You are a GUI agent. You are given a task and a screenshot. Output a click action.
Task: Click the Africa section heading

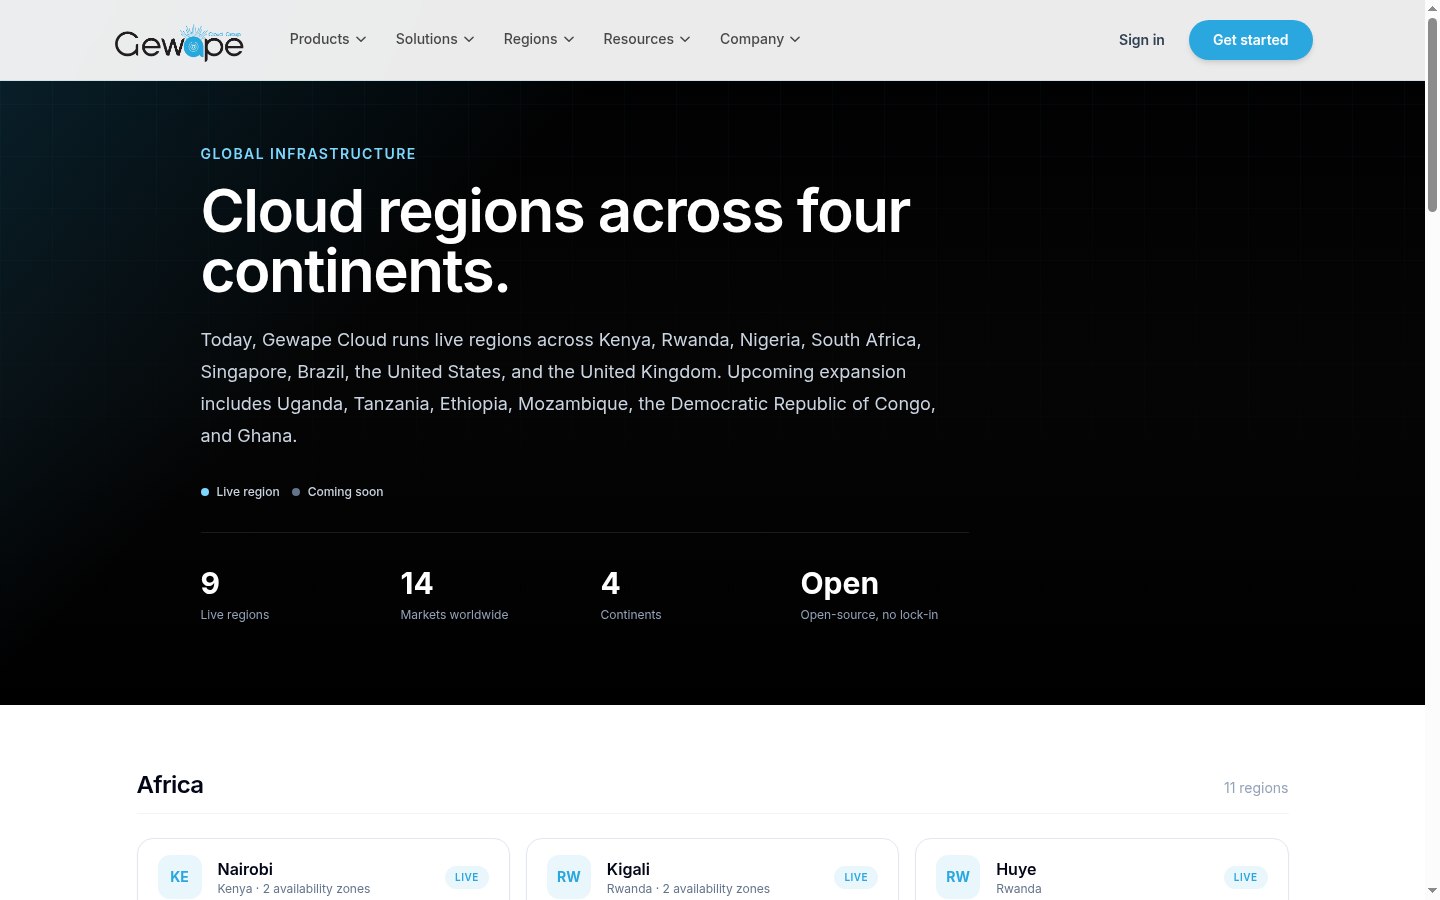click(x=170, y=785)
